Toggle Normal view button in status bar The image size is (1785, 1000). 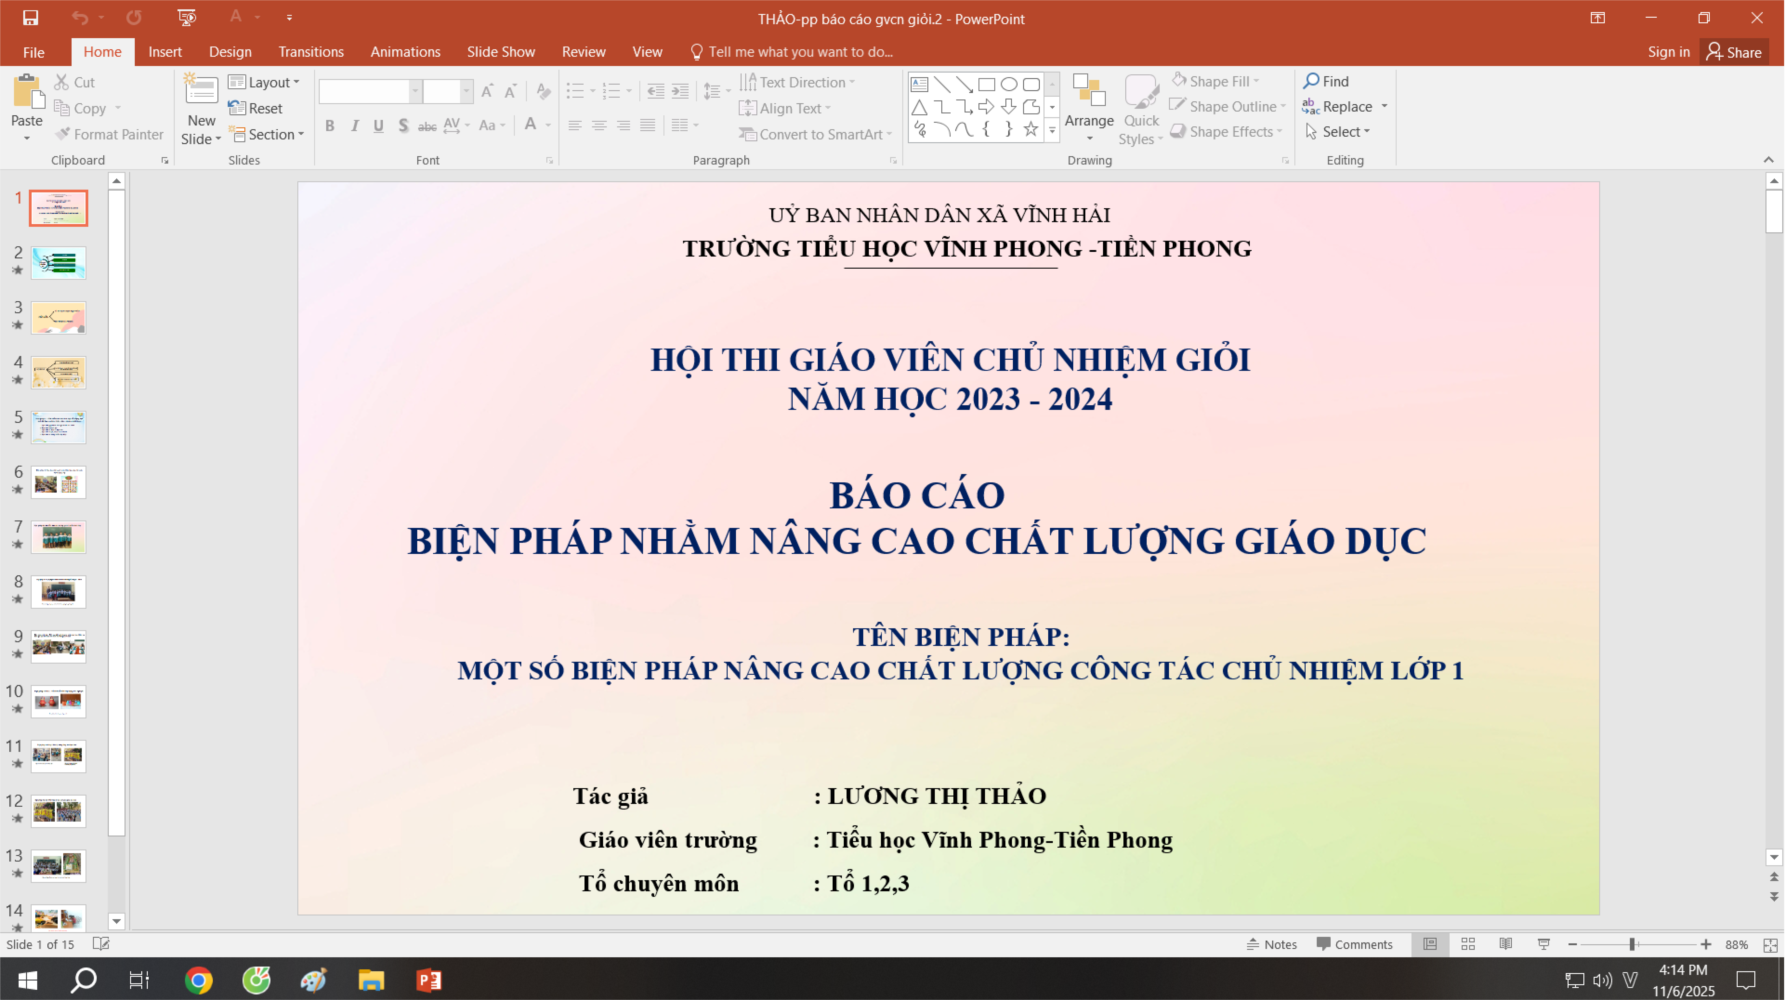[x=1430, y=944]
